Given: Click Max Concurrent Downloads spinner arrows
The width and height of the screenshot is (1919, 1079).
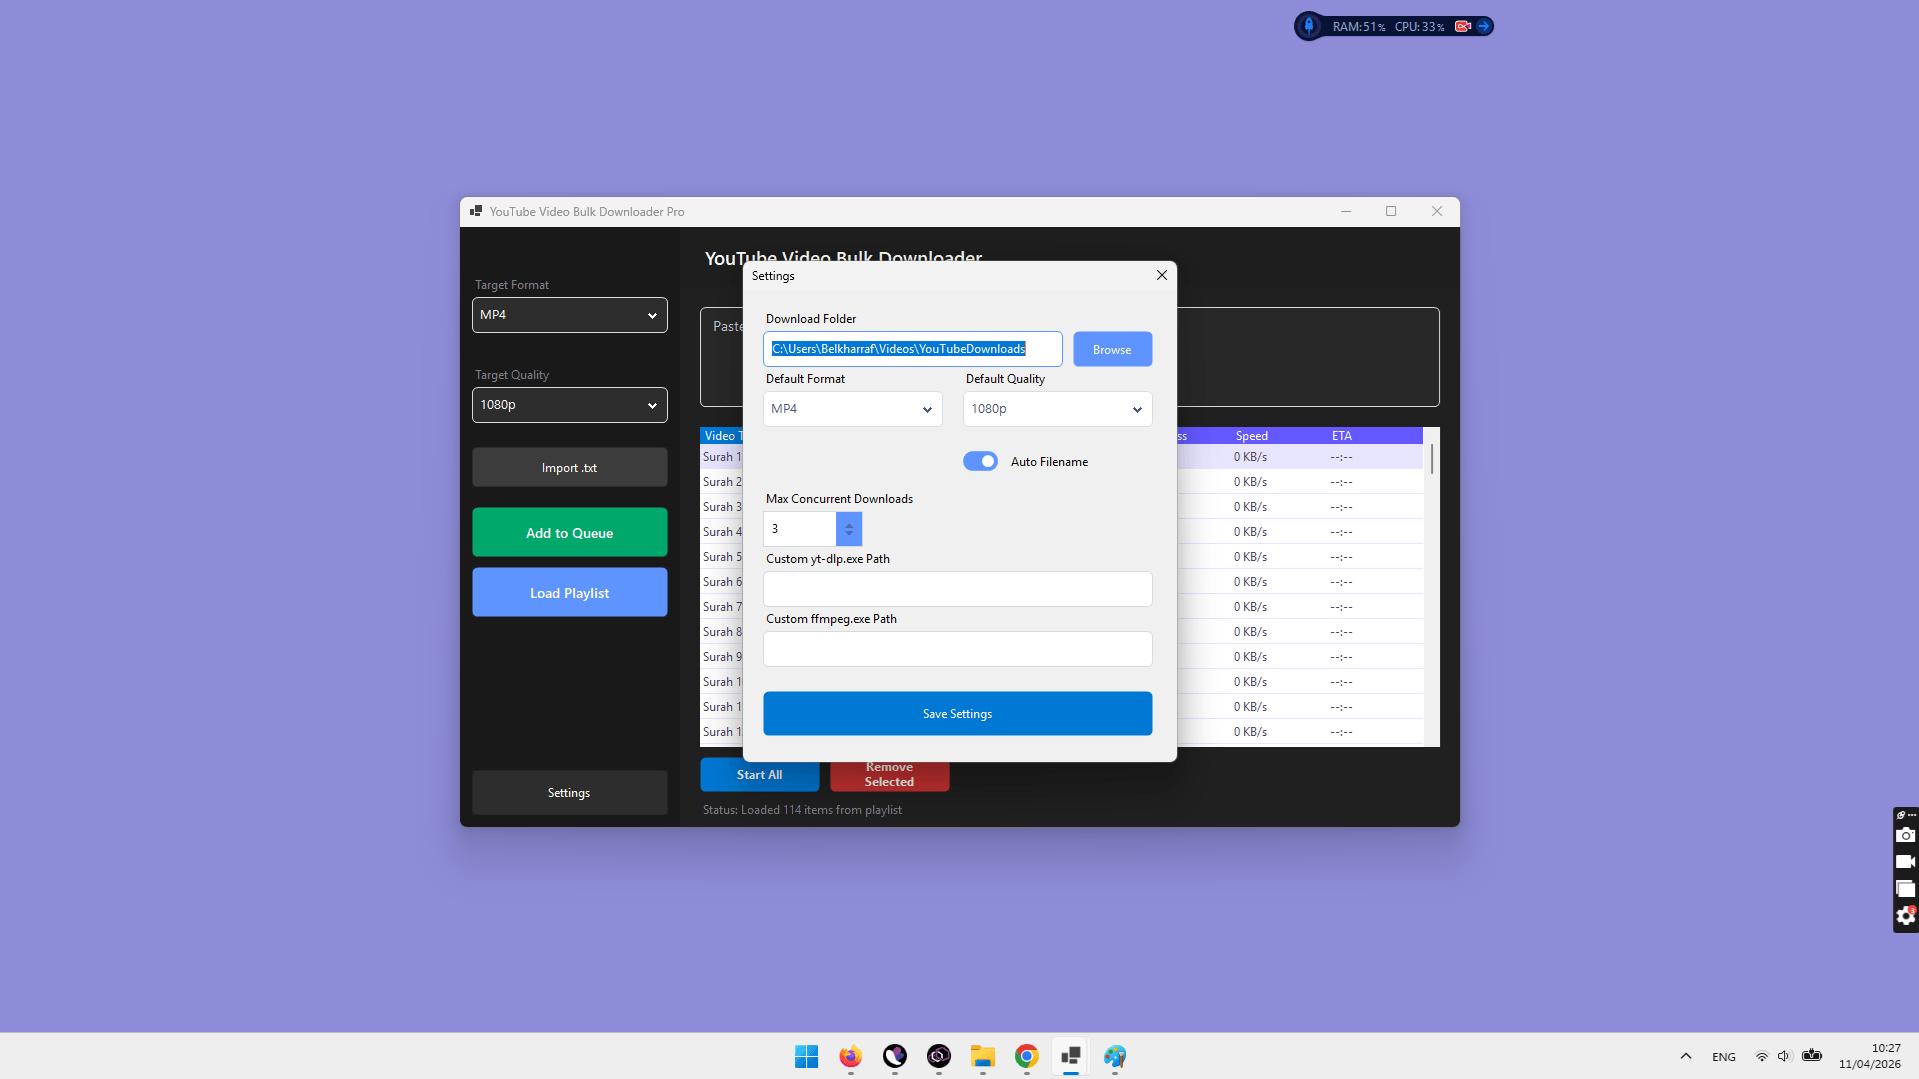Looking at the screenshot, I should pyautogui.click(x=849, y=529).
